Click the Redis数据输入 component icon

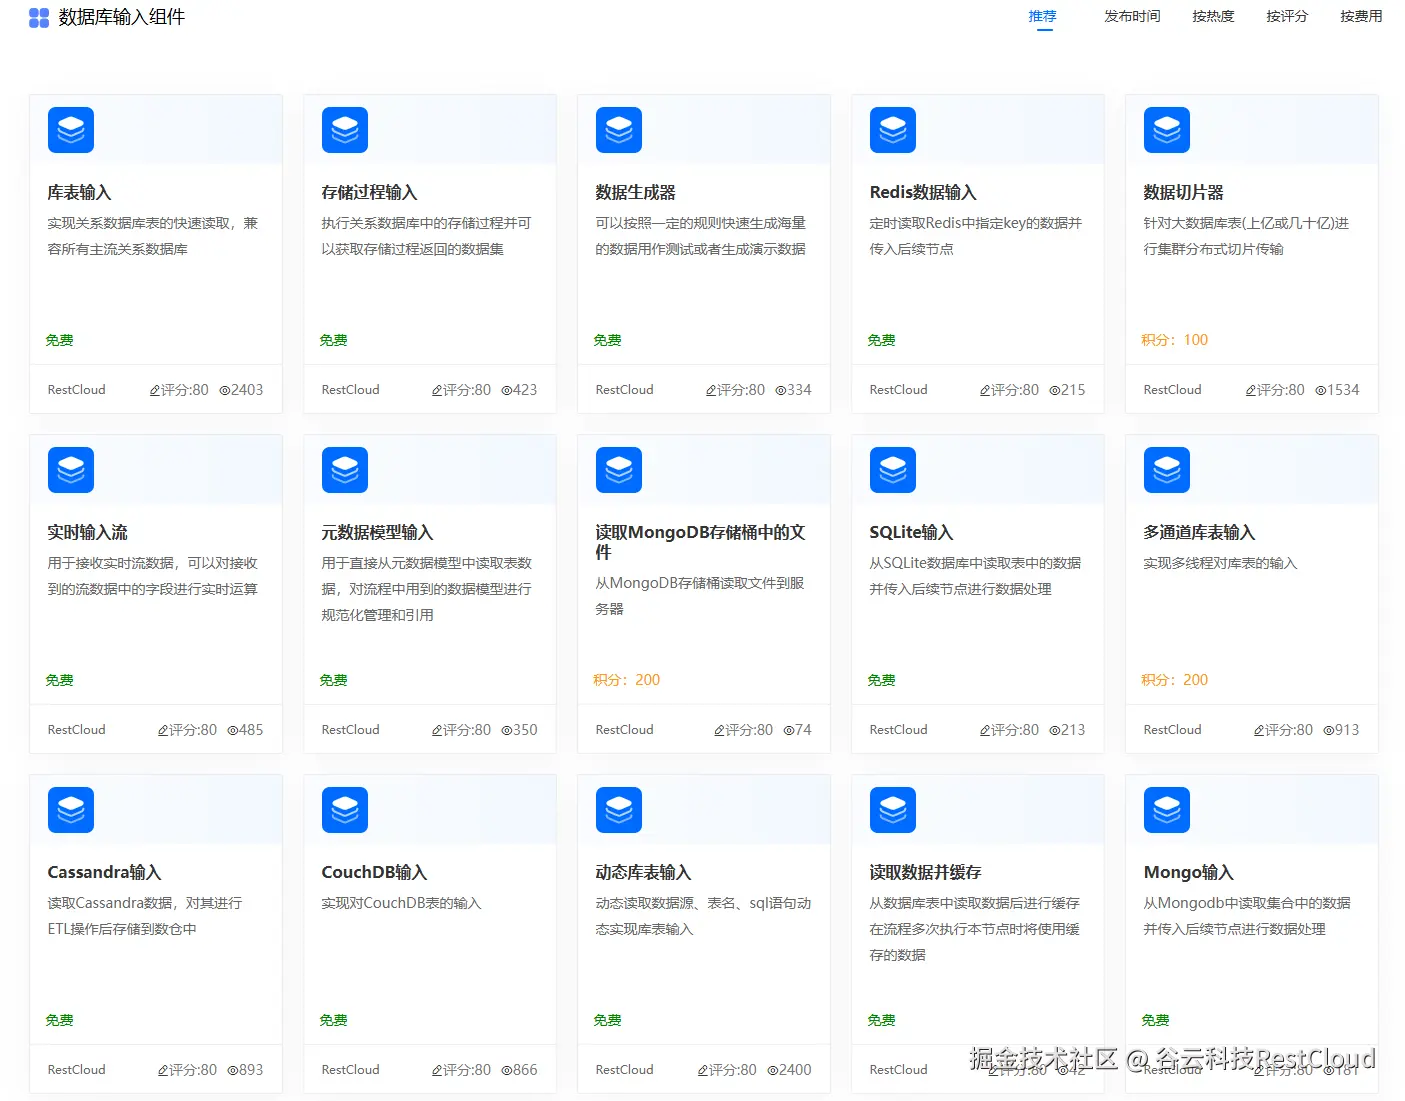click(892, 129)
